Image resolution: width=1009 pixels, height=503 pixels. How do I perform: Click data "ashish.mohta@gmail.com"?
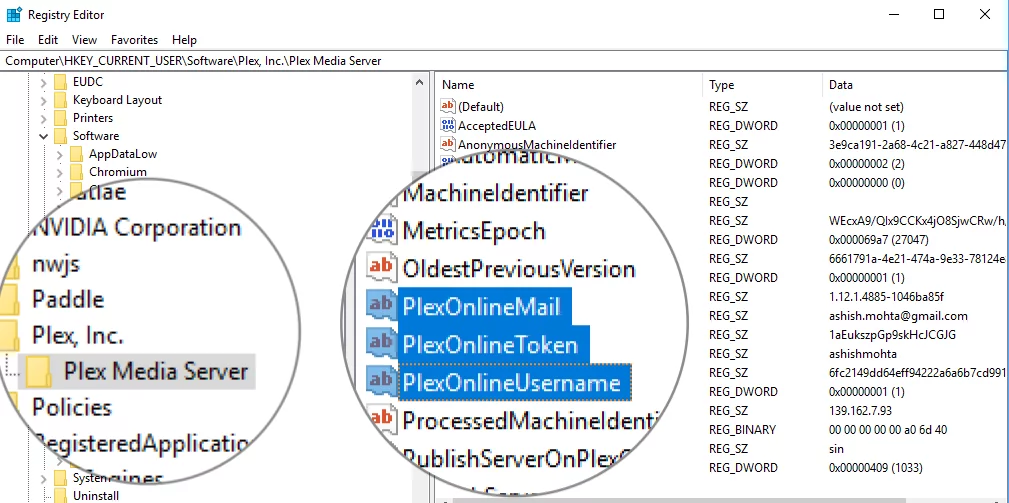(898, 316)
